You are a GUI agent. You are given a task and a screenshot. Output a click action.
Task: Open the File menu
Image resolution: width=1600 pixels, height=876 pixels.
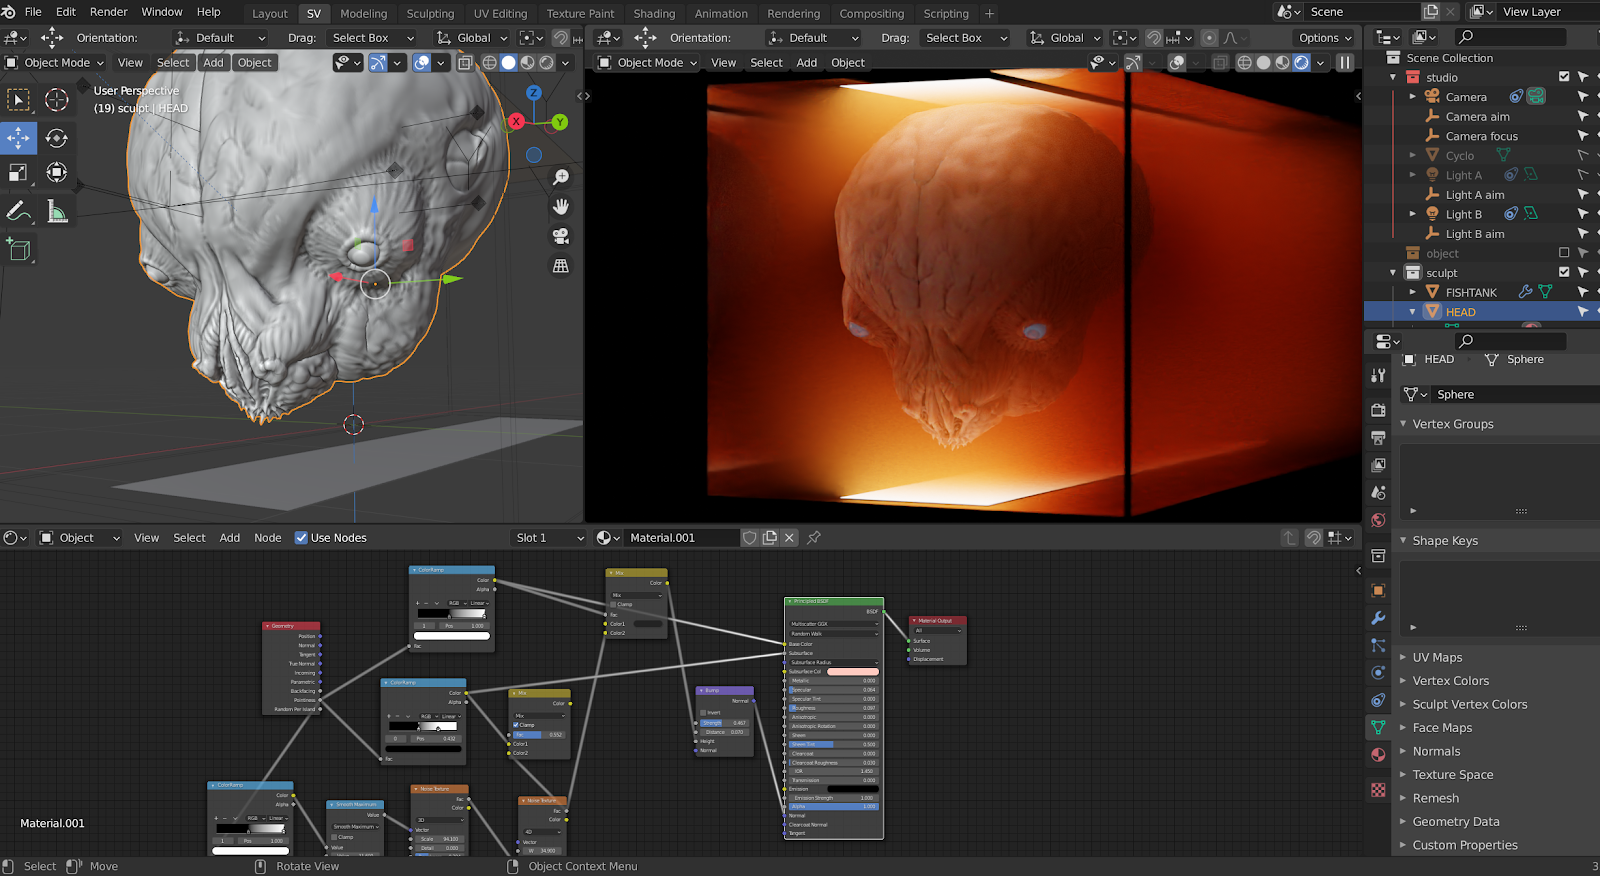click(x=33, y=12)
